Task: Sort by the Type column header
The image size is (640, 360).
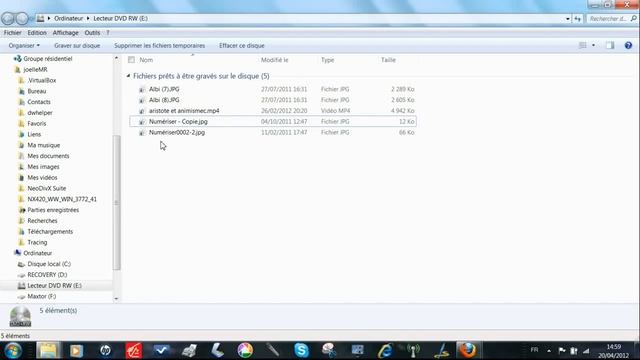Action: pos(327,60)
